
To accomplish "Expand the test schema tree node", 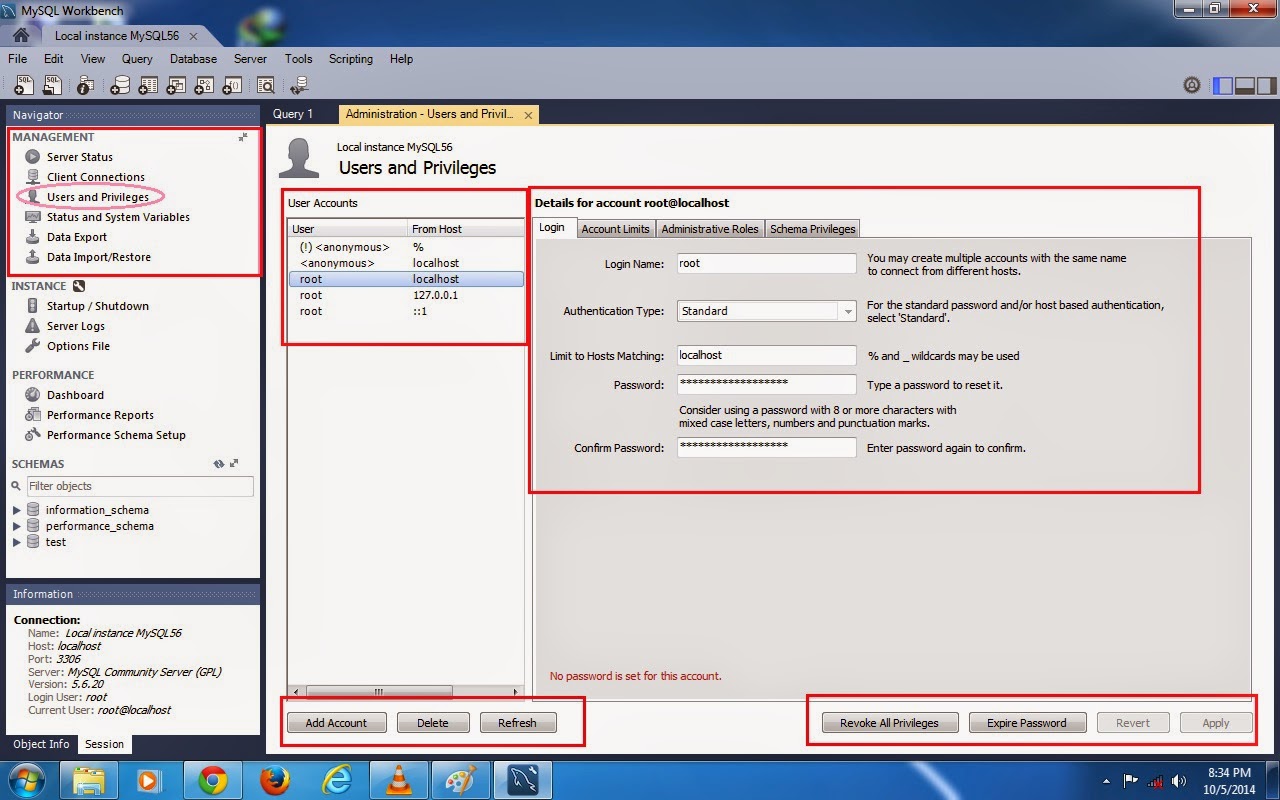I will [x=17, y=542].
